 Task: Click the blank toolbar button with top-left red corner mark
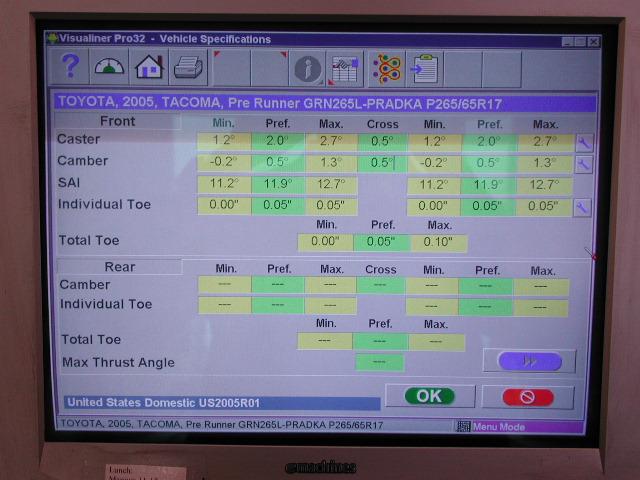click(231, 68)
